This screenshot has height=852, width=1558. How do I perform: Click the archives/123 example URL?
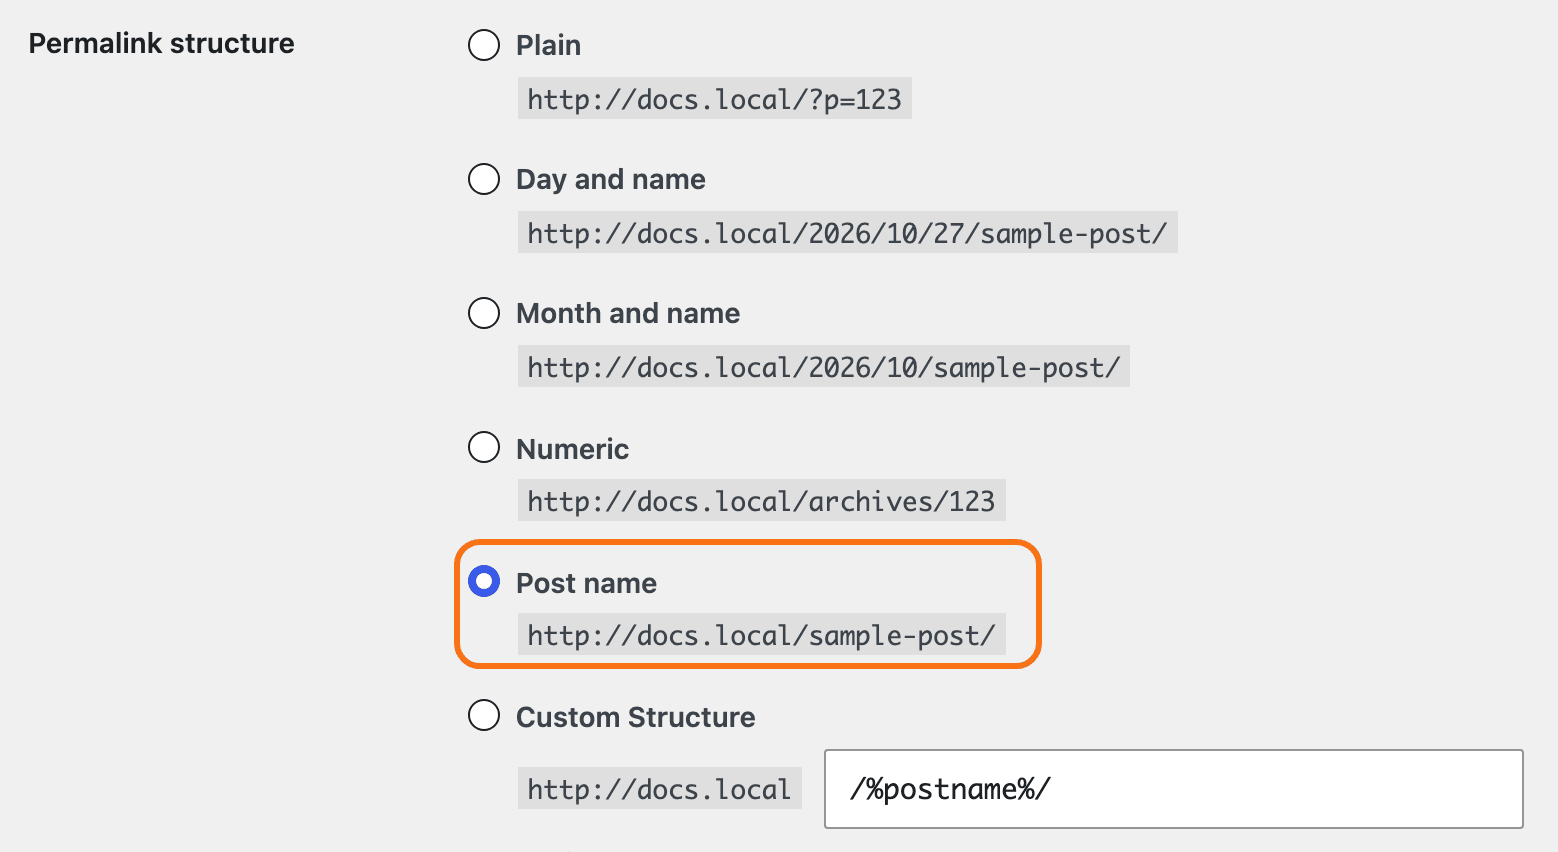pos(761,501)
